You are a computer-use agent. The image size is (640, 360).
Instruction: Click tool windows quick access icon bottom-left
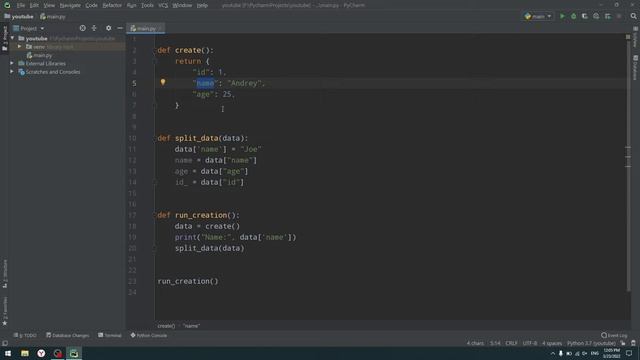click(x=5, y=343)
